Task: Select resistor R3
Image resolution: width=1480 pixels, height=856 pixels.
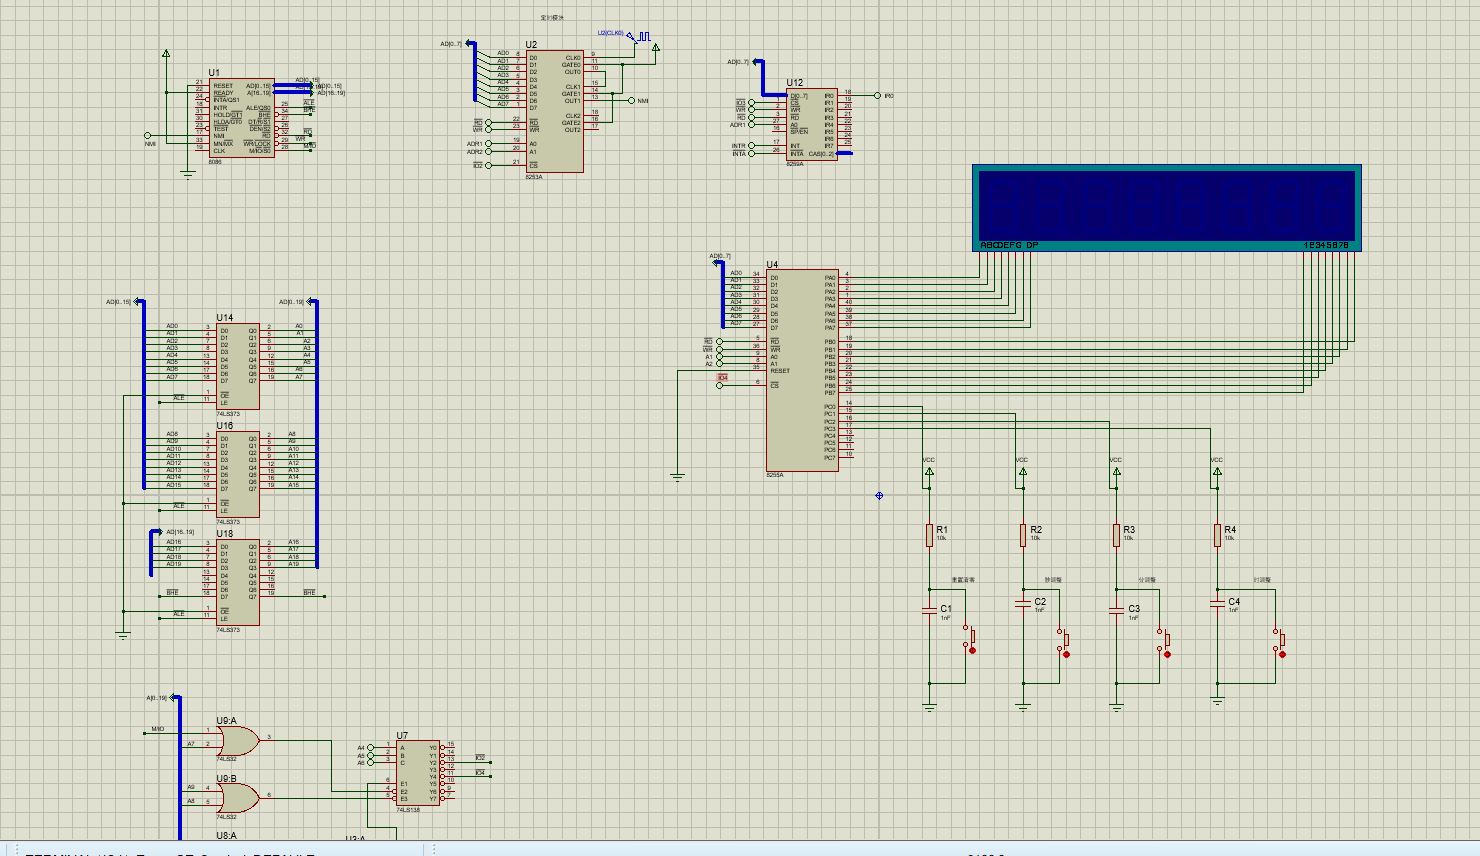Action: (x=1116, y=535)
